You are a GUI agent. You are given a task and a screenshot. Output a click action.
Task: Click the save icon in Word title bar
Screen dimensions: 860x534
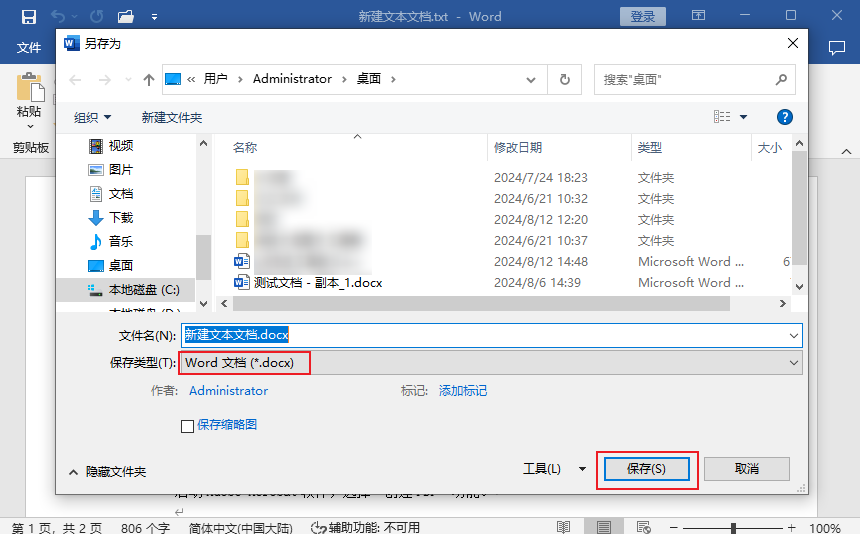point(28,17)
